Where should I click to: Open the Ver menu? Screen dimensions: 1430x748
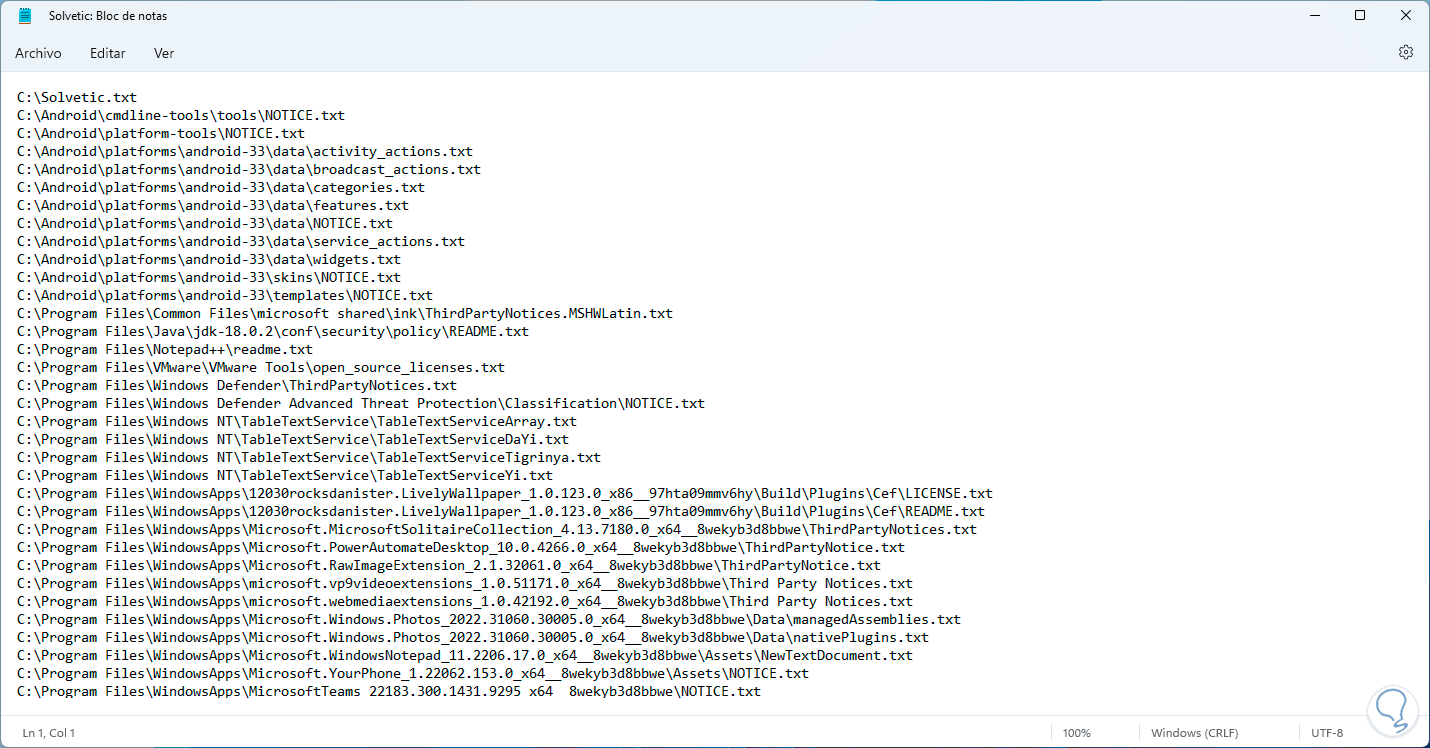164,53
